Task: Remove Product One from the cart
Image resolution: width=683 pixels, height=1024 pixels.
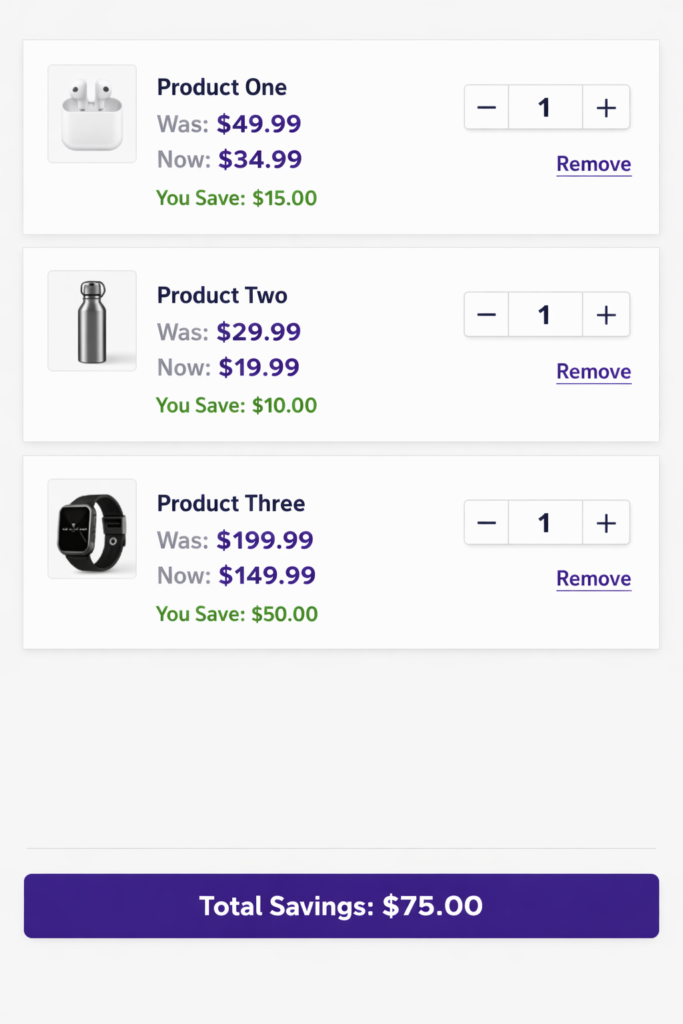Action: pyautogui.click(x=593, y=164)
